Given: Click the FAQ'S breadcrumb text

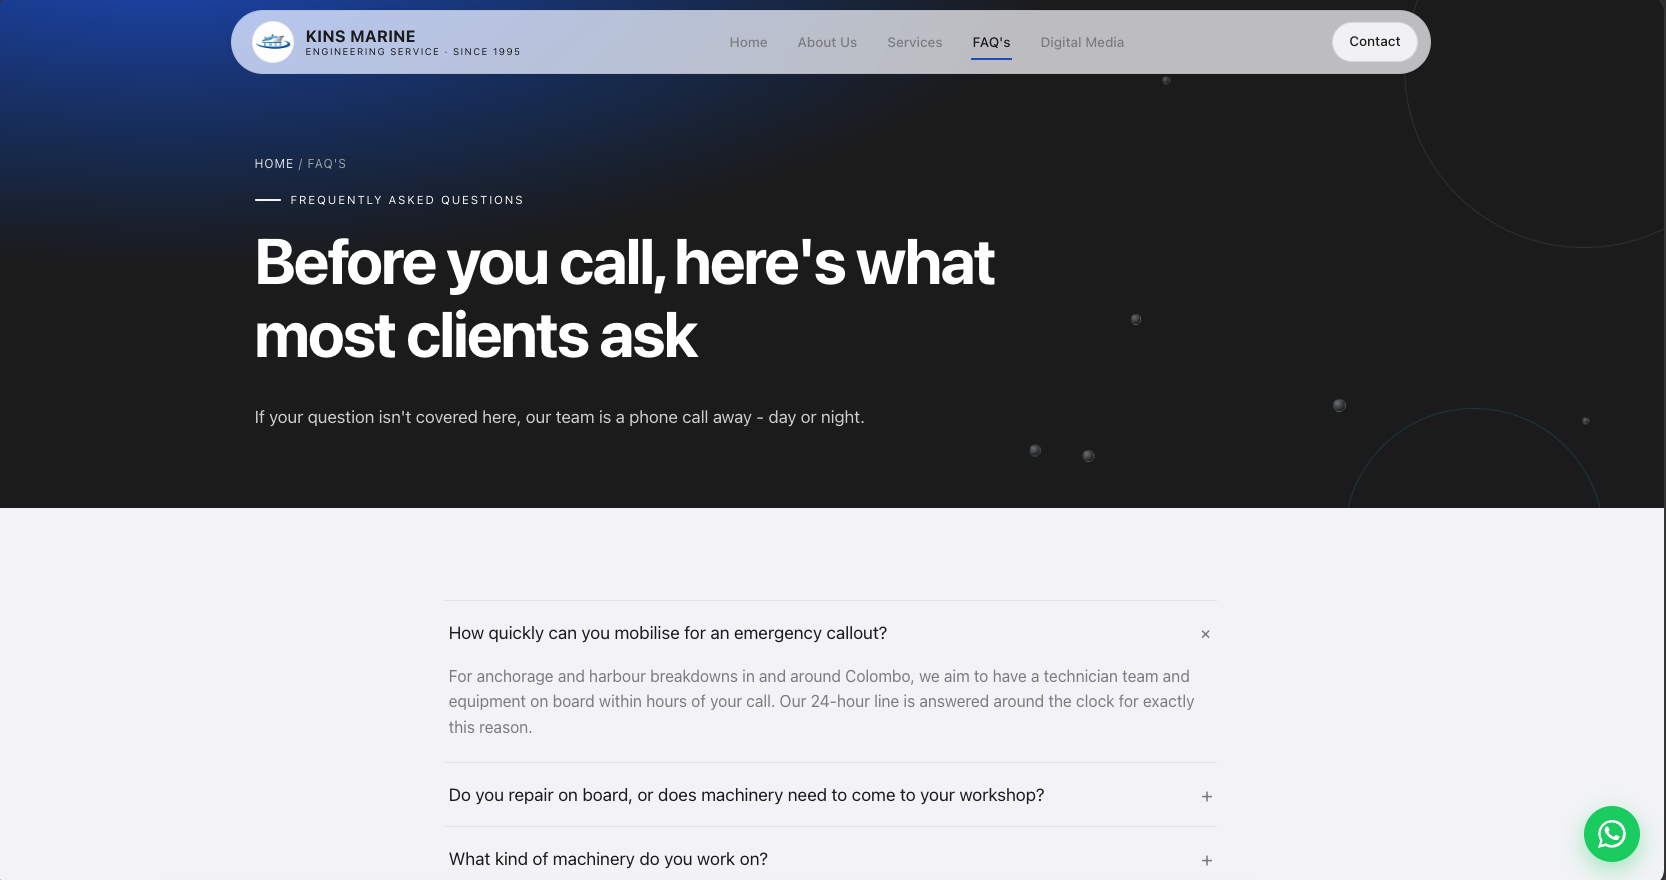Looking at the screenshot, I should [327, 164].
